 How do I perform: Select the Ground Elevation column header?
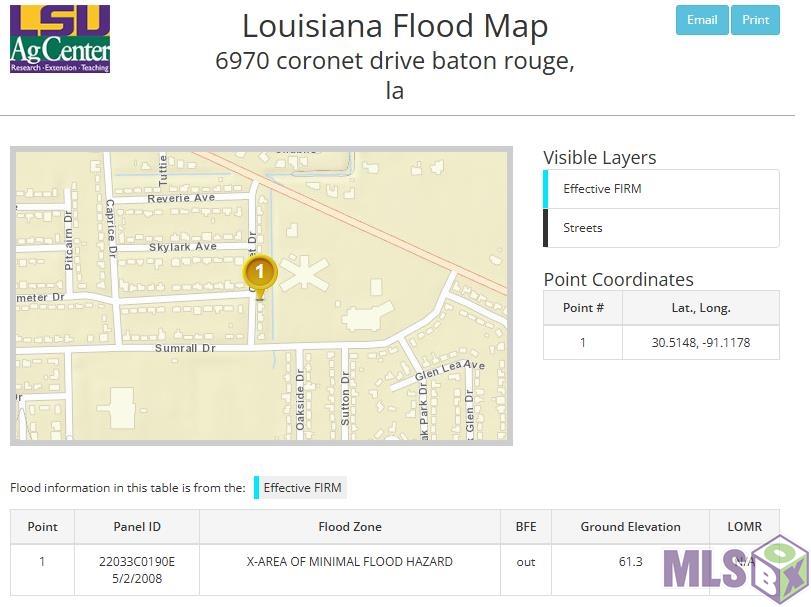(x=630, y=527)
